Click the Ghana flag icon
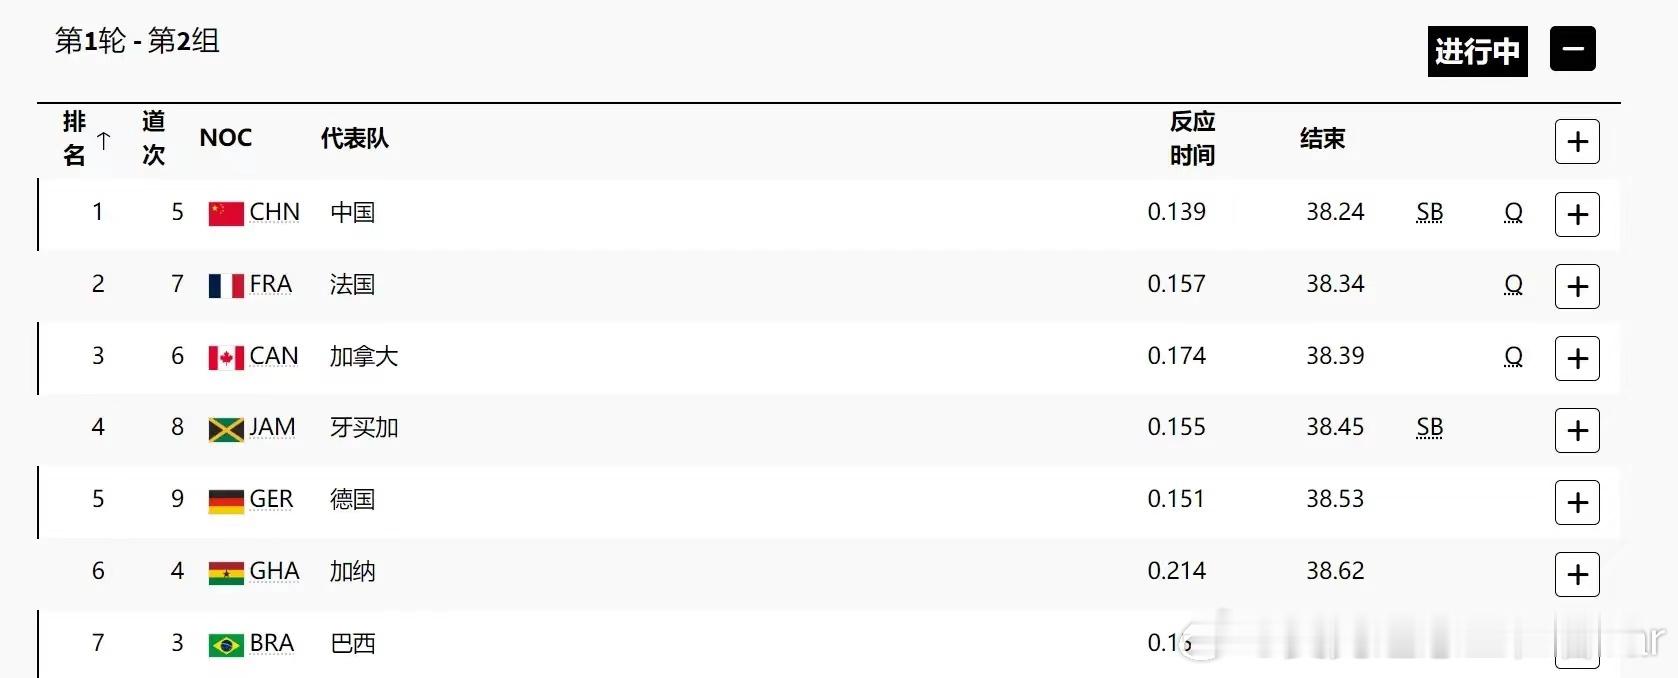This screenshot has width=1678, height=678. click(x=226, y=573)
